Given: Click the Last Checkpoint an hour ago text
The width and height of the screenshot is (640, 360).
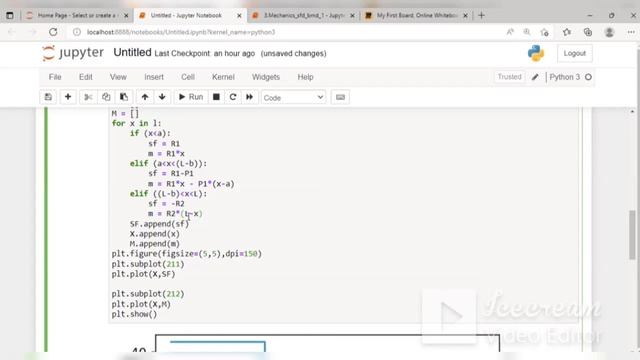Looking at the screenshot, I should coord(204,53).
